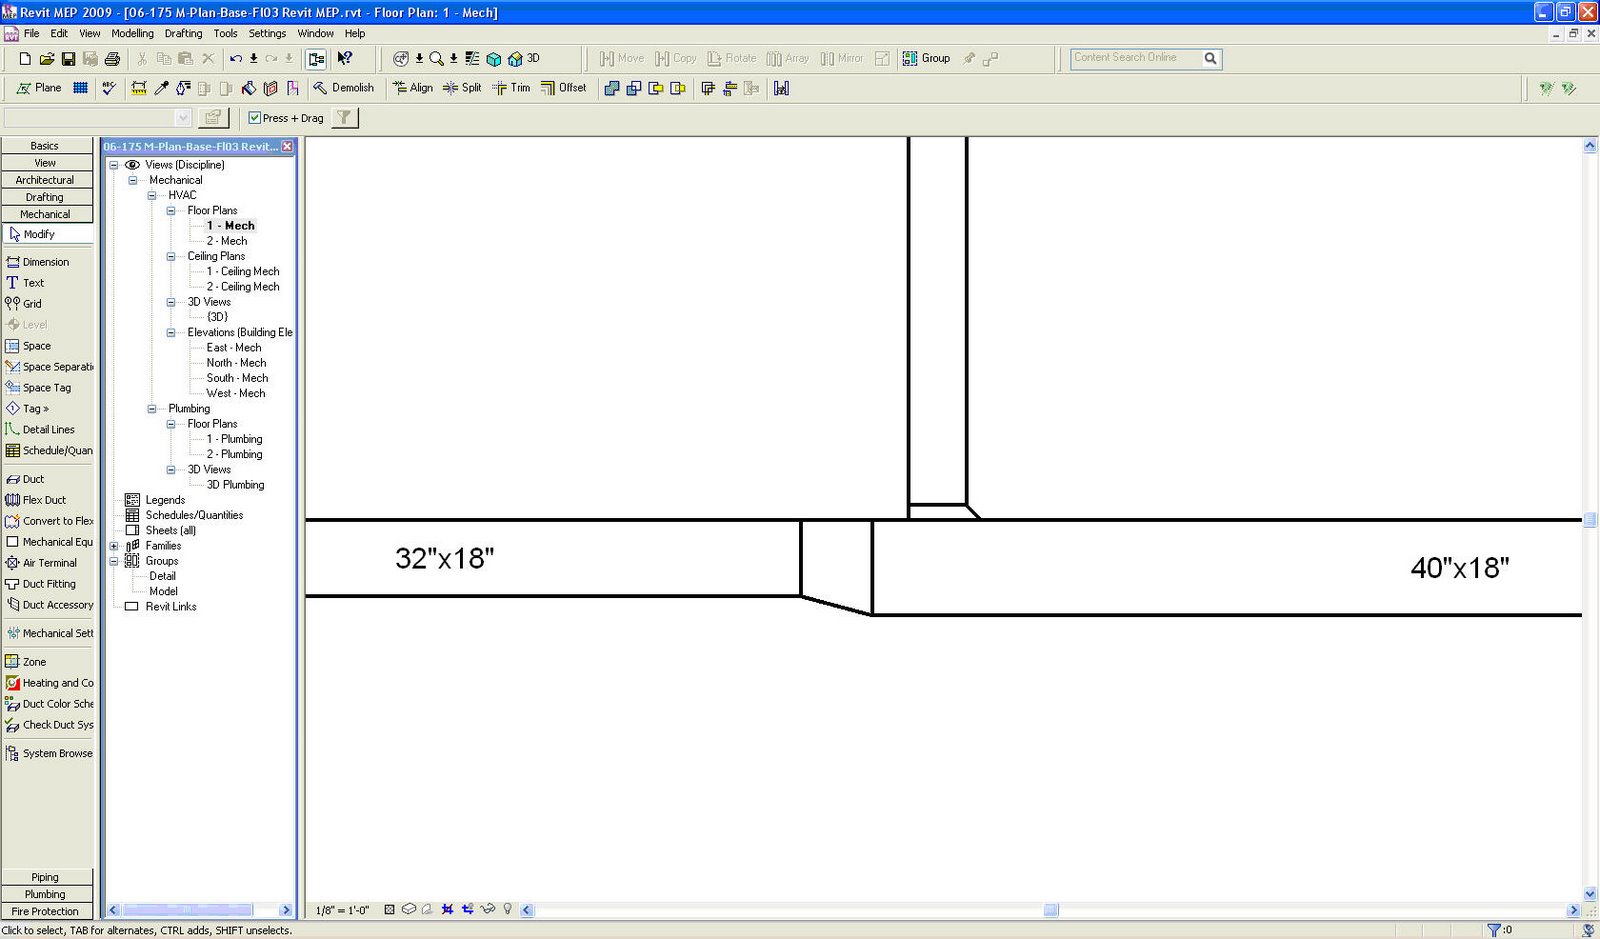Click the Demolish hammer tool
Screen dimensions: 1600x939
(x=343, y=88)
